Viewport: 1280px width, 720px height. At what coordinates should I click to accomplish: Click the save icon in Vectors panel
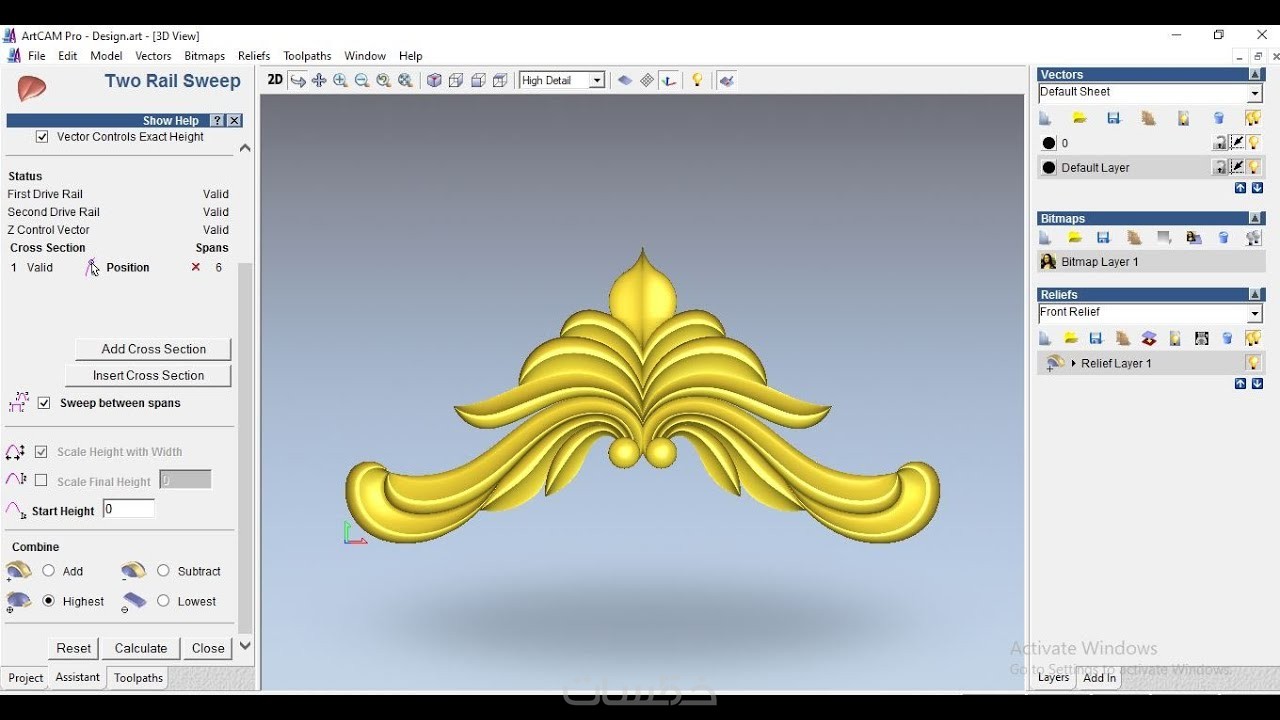pos(1114,118)
